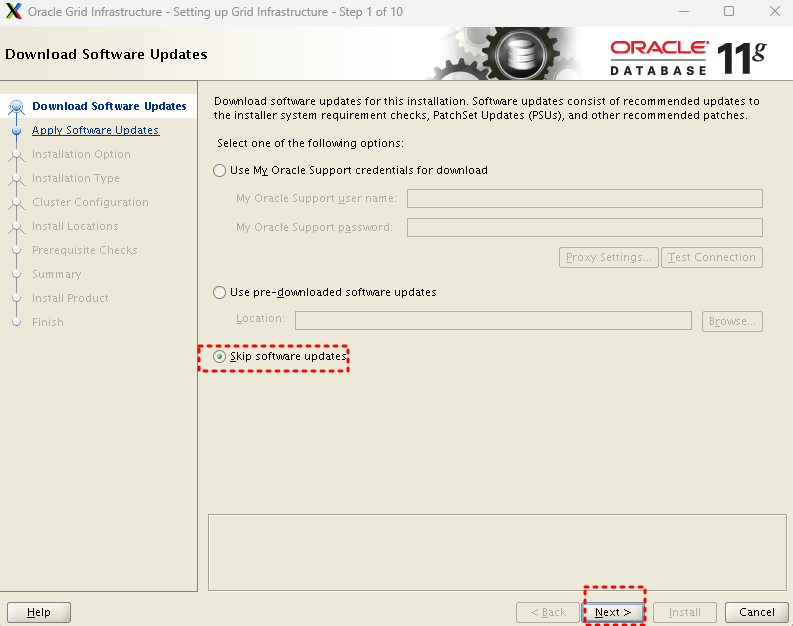This screenshot has height=626, width=793.
Task: Click the current-step bullet icon beside Download Software Updates
Action: 17,107
